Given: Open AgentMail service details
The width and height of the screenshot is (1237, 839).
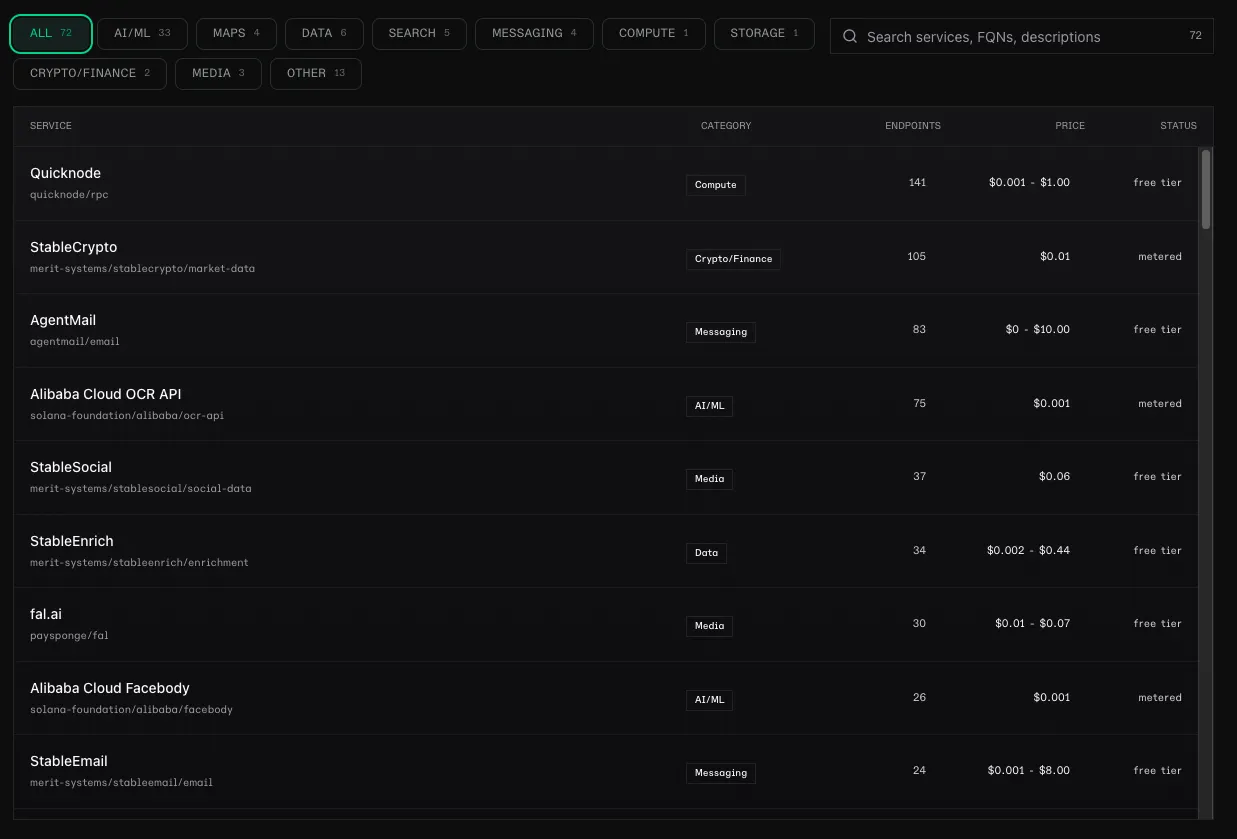Looking at the screenshot, I should click(606, 330).
